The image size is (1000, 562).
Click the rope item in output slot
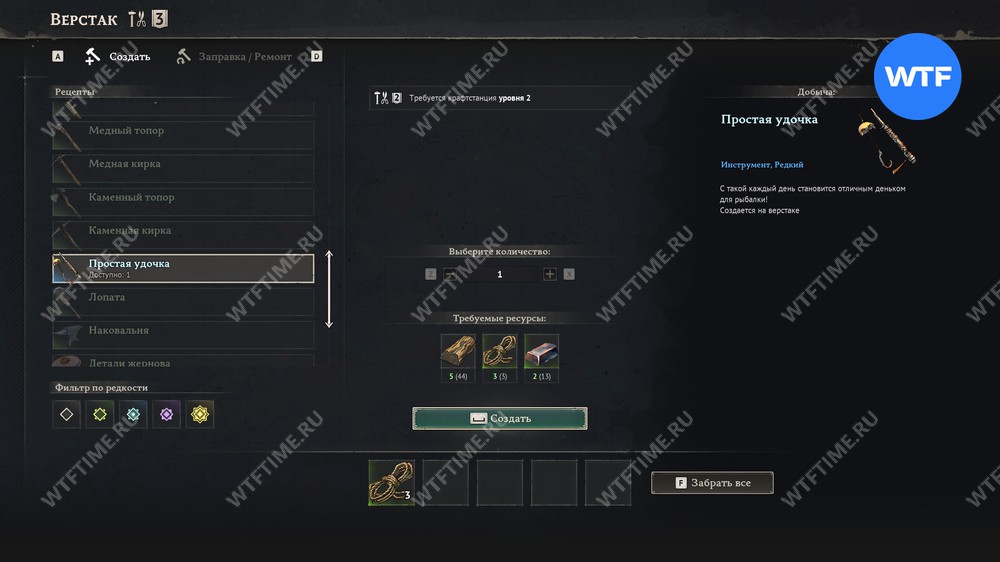392,483
